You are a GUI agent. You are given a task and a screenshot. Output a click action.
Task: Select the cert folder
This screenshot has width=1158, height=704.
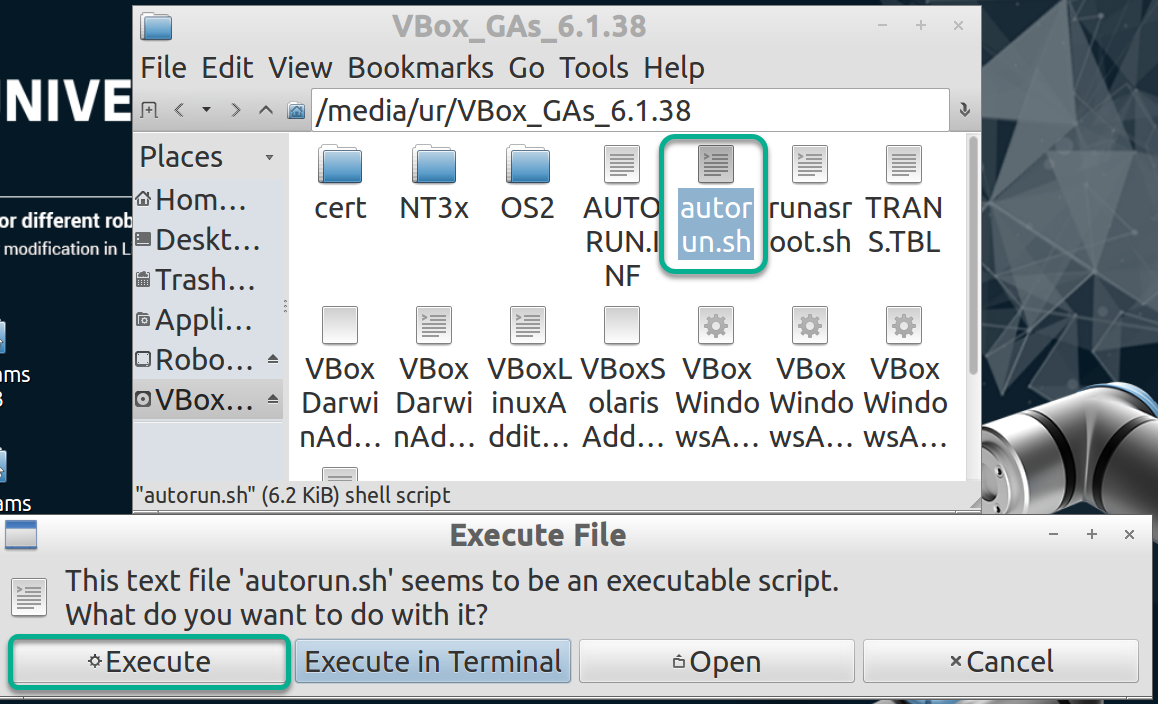[340, 183]
